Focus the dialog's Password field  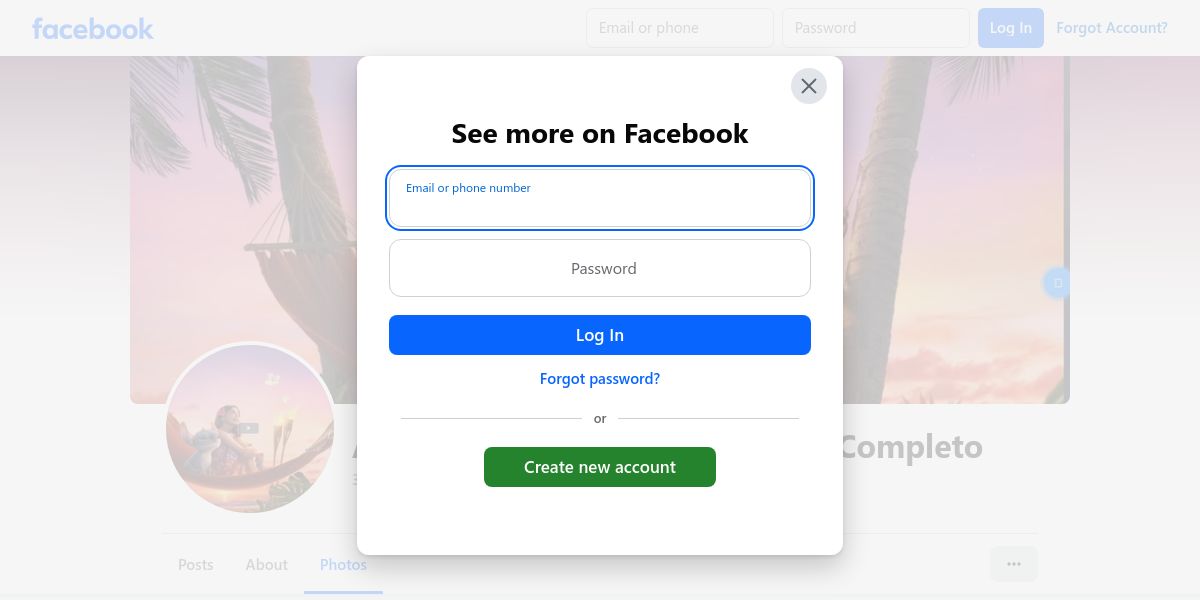click(600, 268)
